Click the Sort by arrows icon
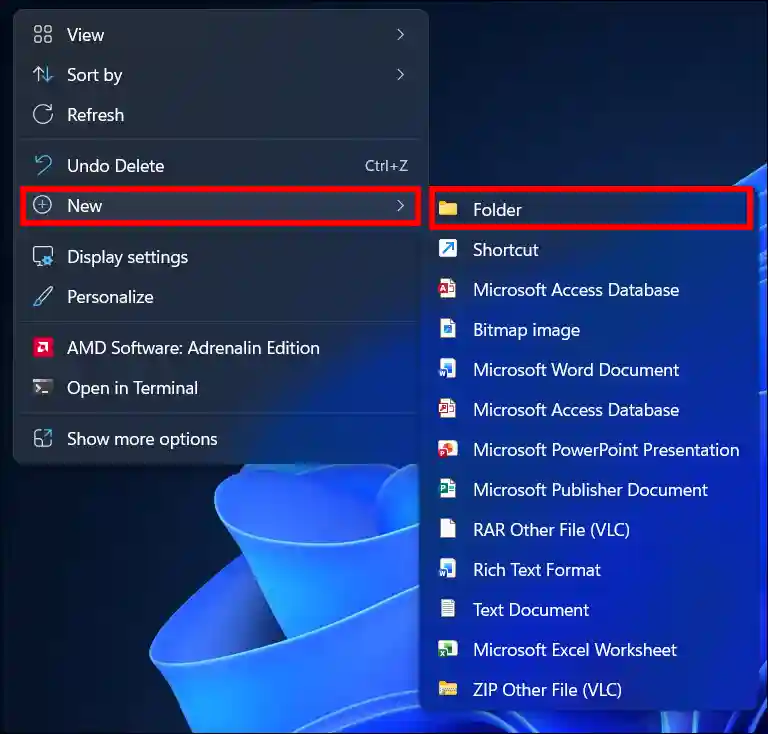Image resolution: width=768 pixels, height=734 pixels. (x=43, y=74)
